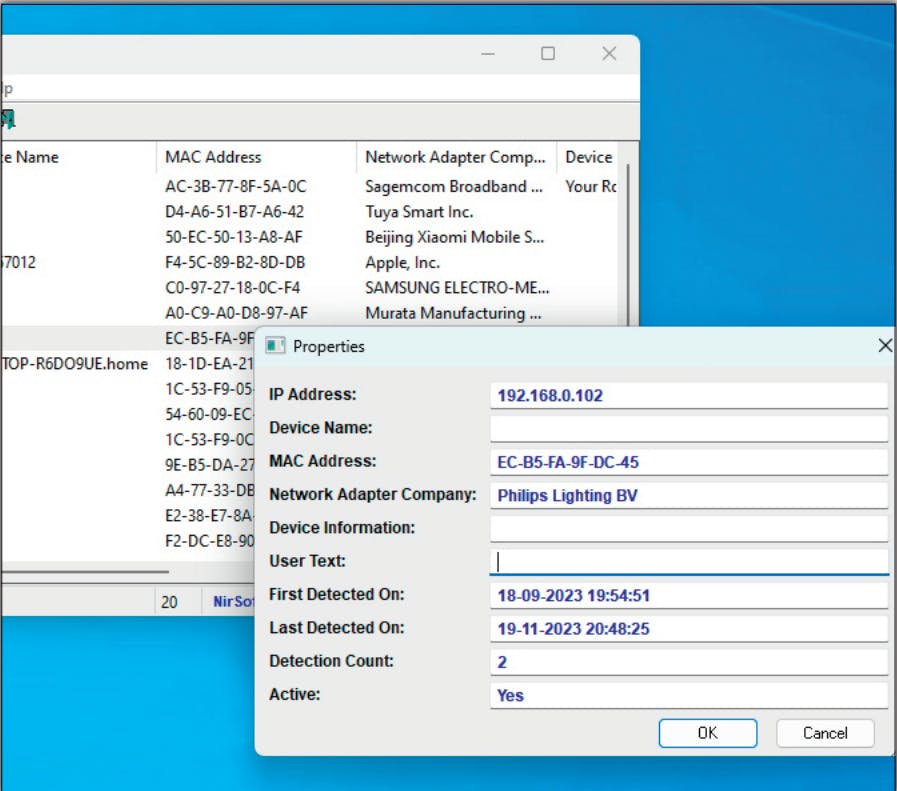Click the Detection Count field showing 2

point(689,662)
